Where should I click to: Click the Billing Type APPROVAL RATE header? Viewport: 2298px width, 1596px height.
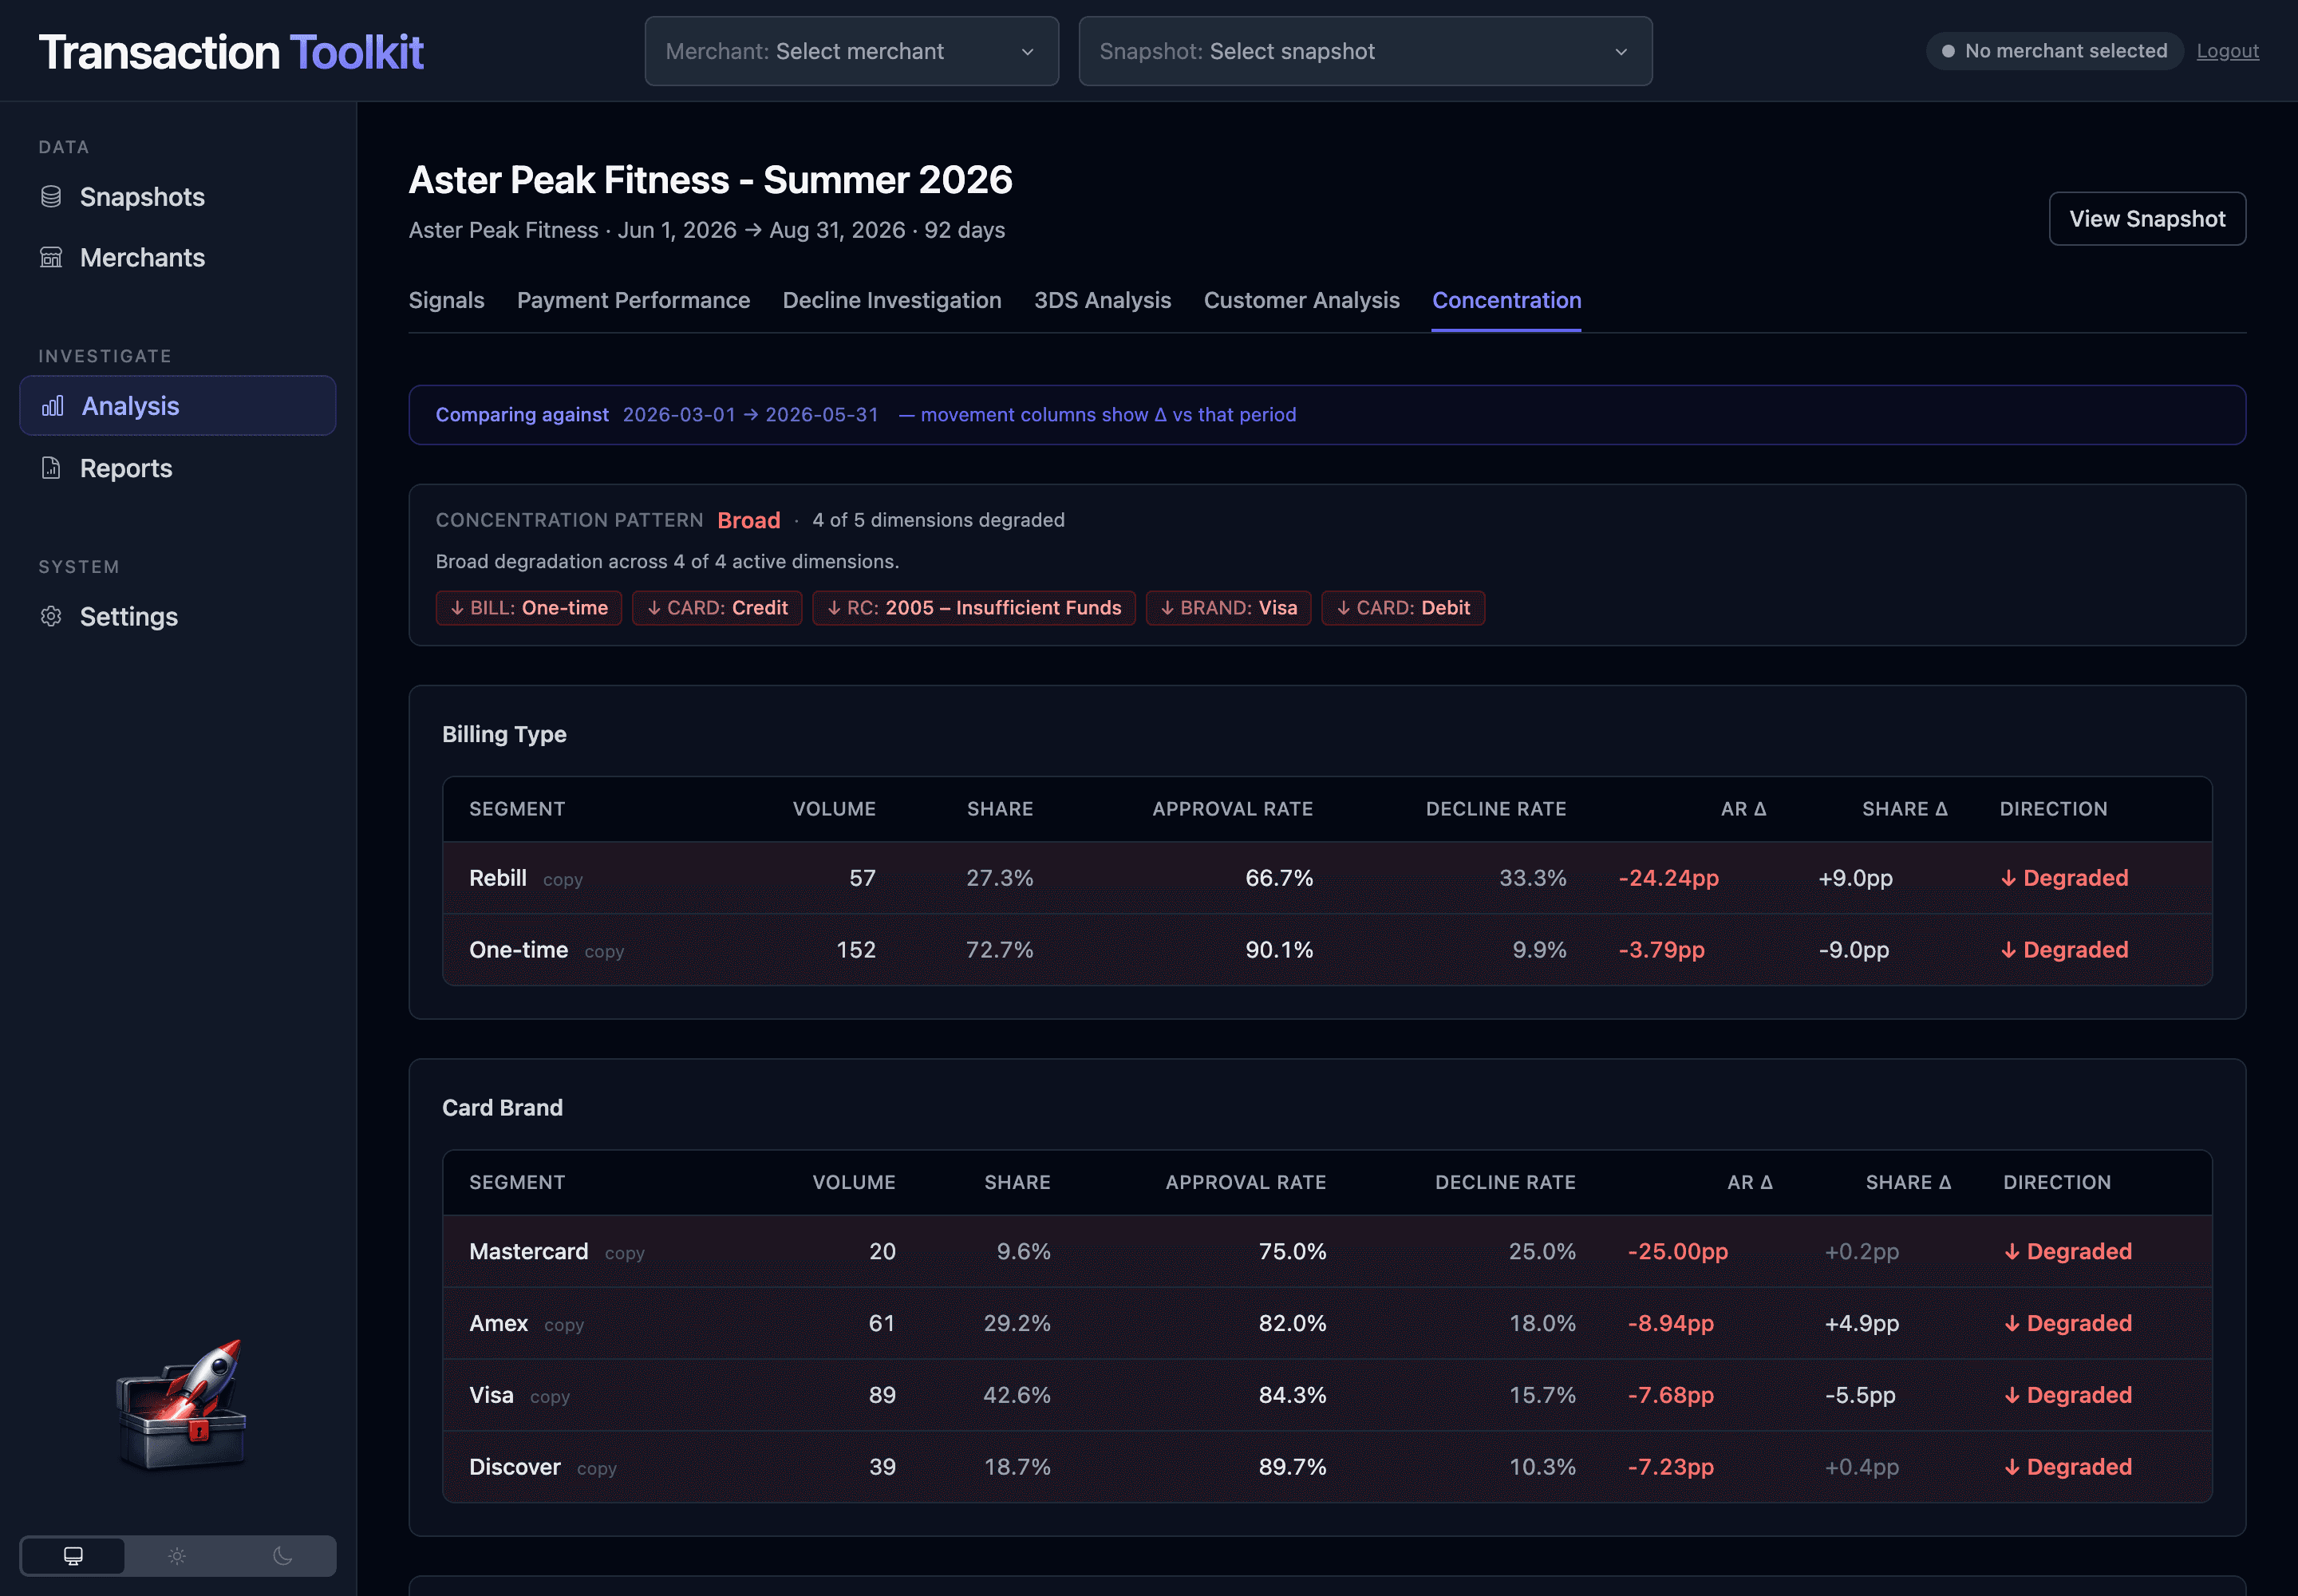pyautogui.click(x=1232, y=809)
